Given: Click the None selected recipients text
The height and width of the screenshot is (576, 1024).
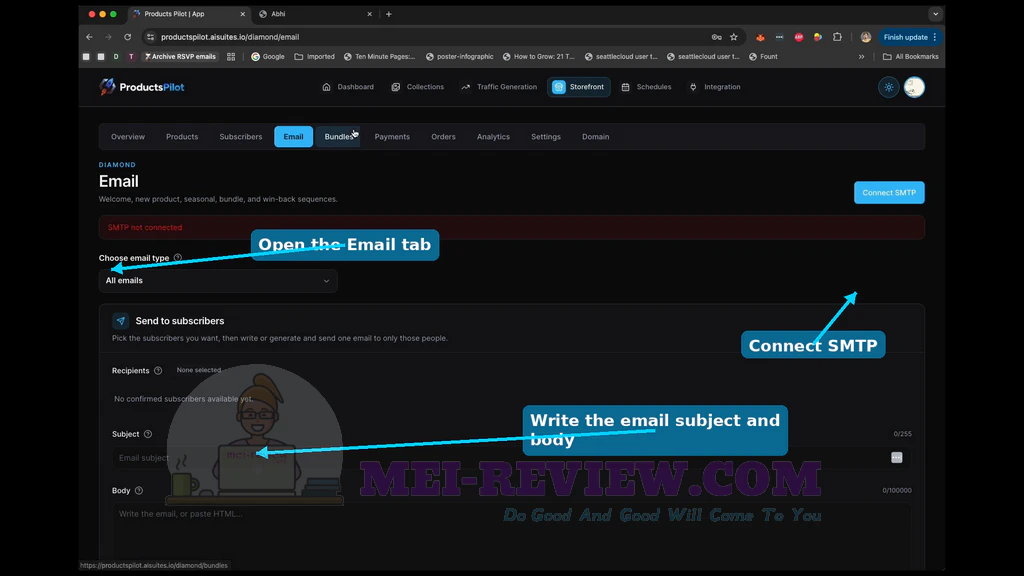Looking at the screenshot, I should pos(199,370).
